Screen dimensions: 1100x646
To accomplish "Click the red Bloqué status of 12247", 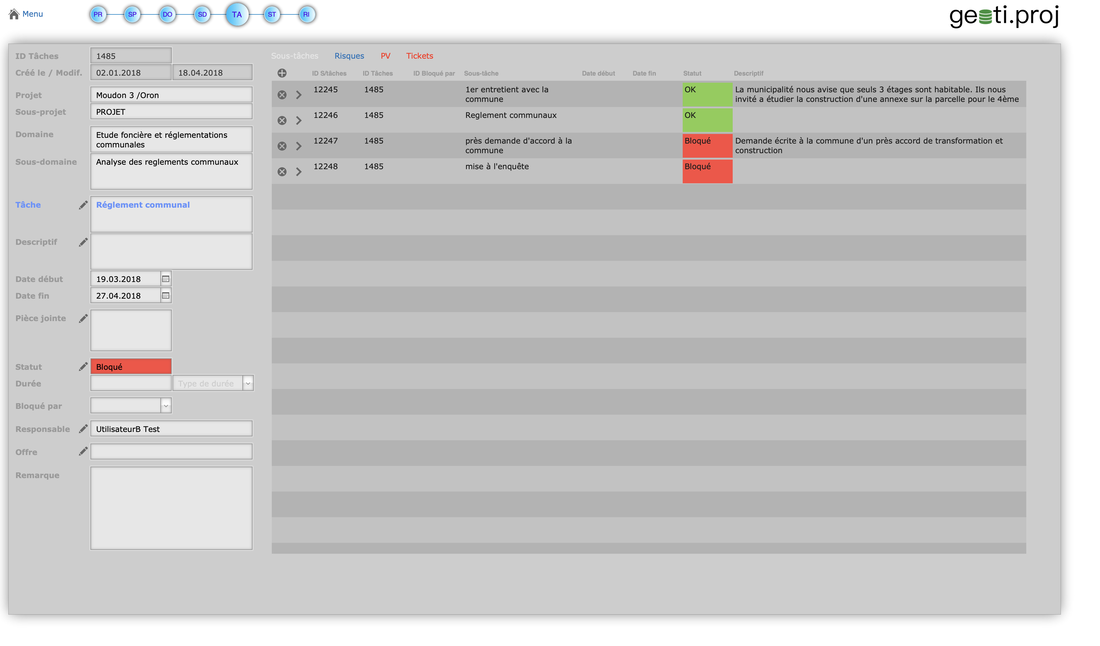I will click(707, 146).
